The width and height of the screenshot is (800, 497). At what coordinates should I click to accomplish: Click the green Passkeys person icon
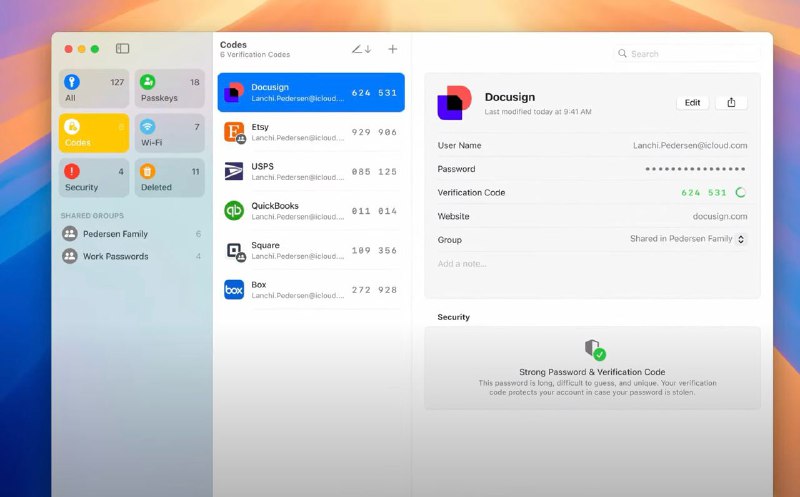coord(147,82)
